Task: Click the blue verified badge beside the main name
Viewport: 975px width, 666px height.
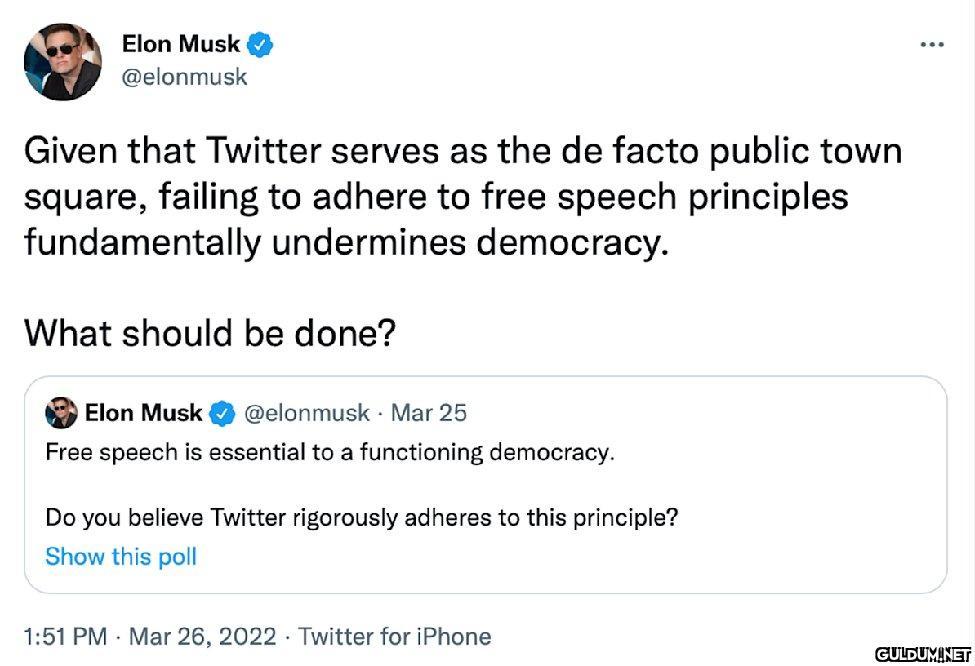Action: click(x=261, y=45)
